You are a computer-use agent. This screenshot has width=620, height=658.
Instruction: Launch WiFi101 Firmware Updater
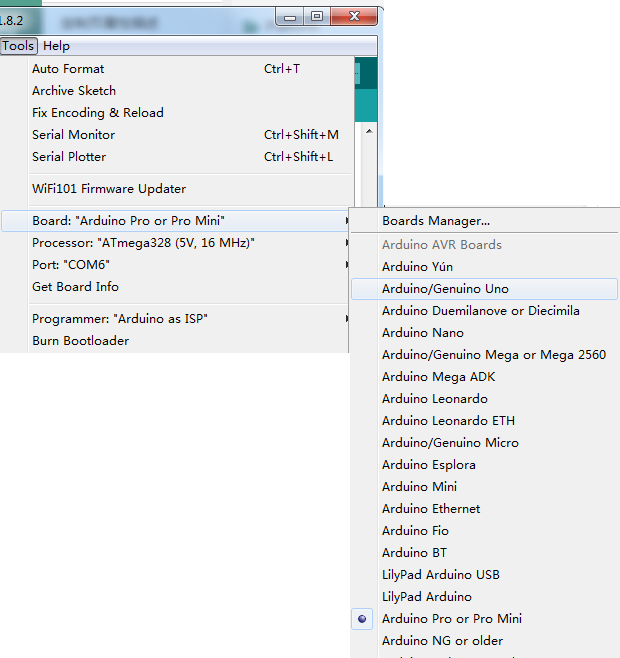pos(175,189)
